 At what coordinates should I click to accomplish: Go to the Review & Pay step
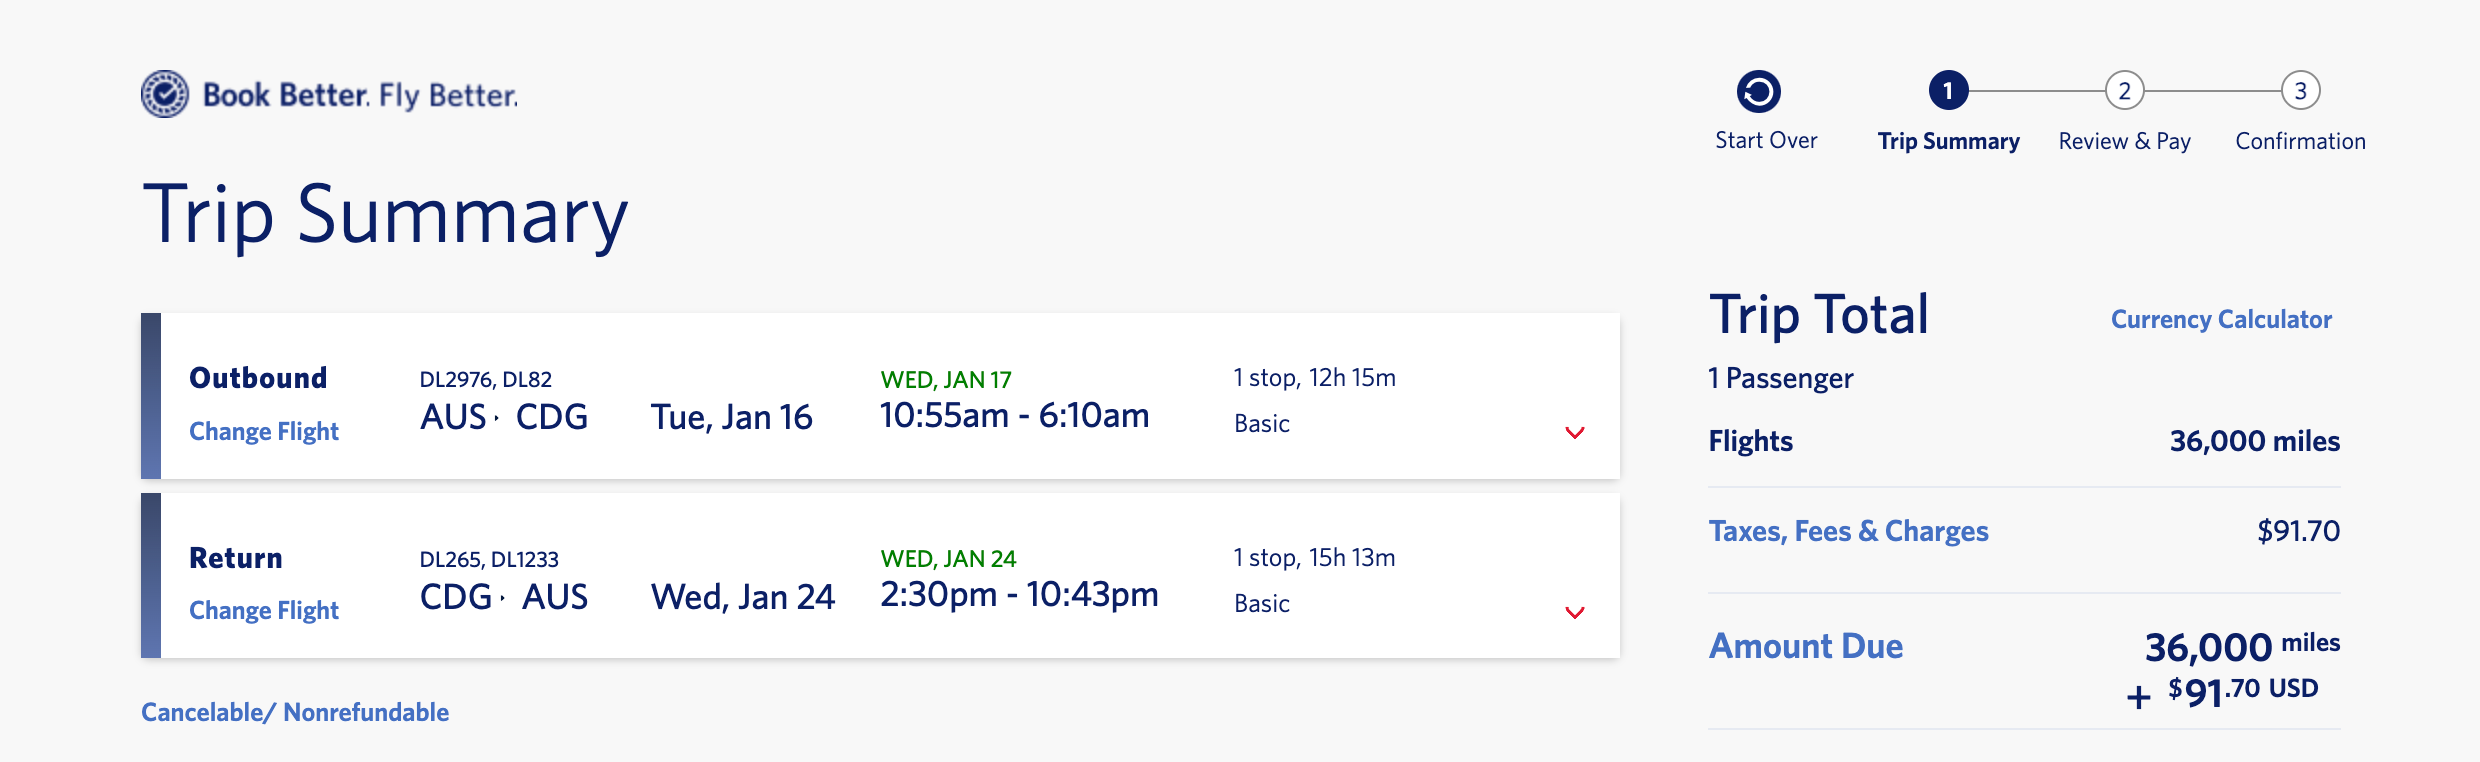point(2124,141)
